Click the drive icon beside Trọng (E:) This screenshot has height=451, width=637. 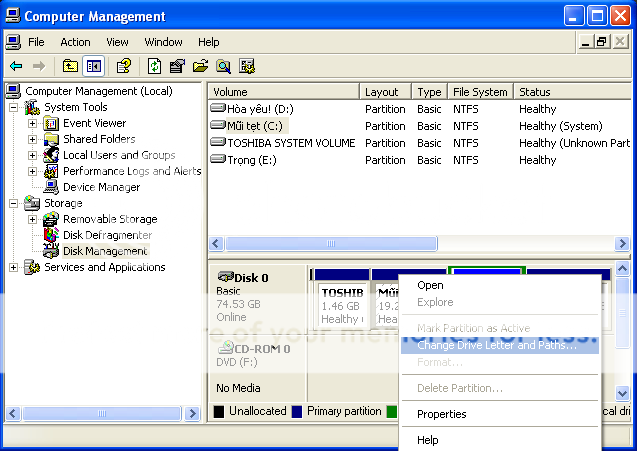[218, 159]
